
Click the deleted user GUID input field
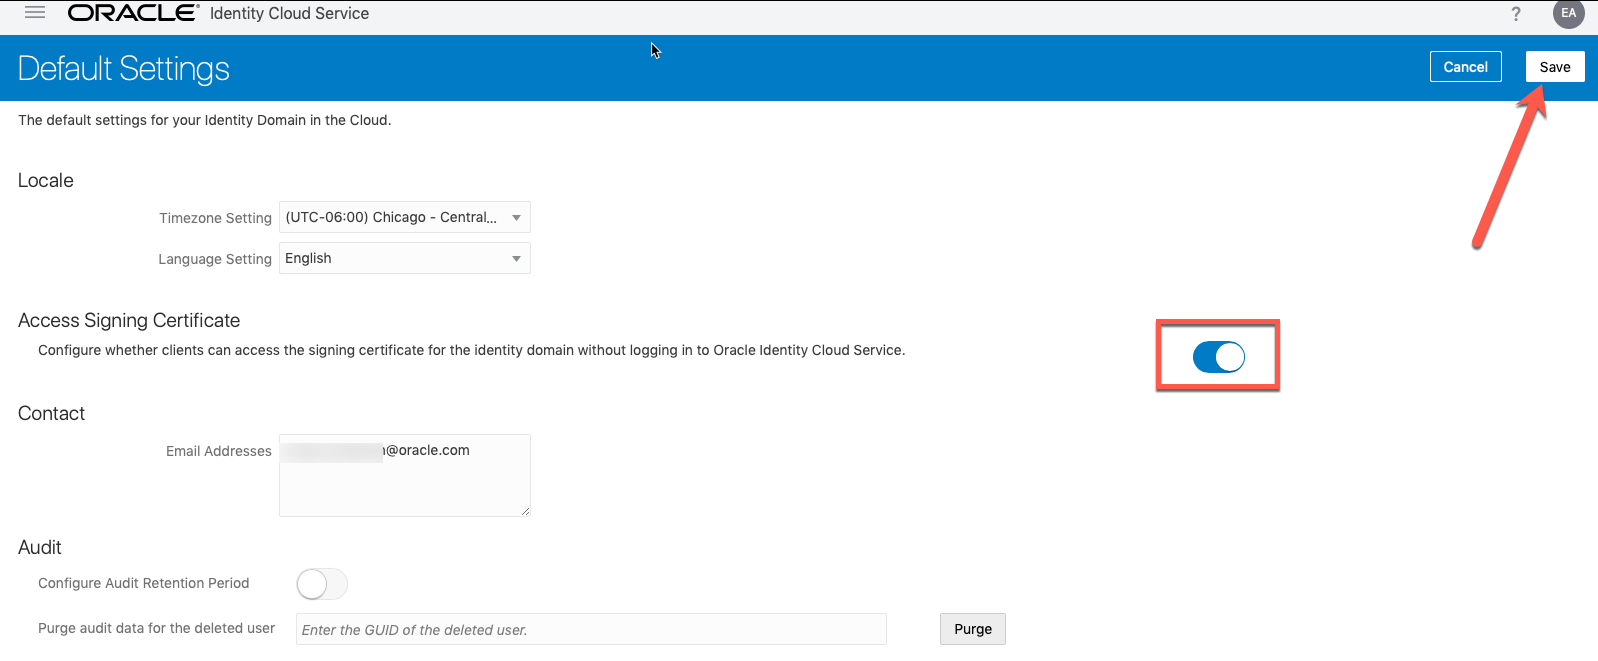pyautogui.click(x=590, y=629)
